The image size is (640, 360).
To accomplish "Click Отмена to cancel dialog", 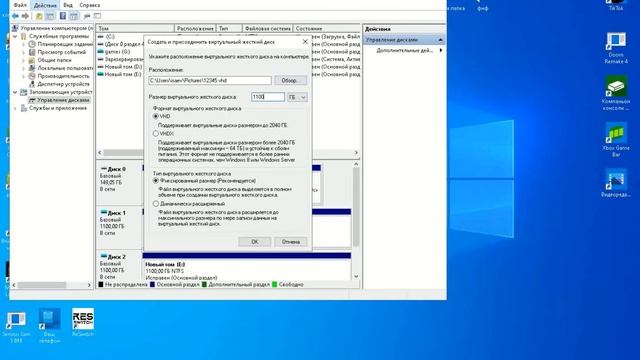I will (x=291, y=242).
